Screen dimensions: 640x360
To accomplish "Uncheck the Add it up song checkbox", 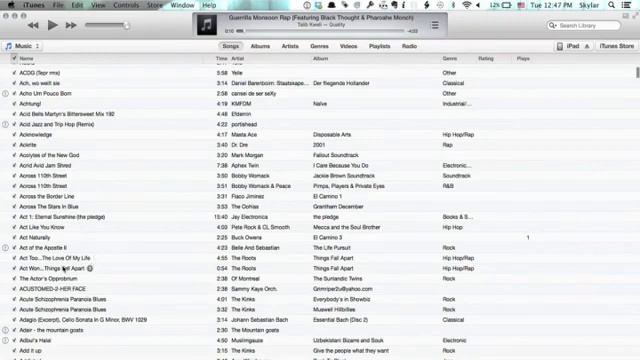I will tap(14, 351).
